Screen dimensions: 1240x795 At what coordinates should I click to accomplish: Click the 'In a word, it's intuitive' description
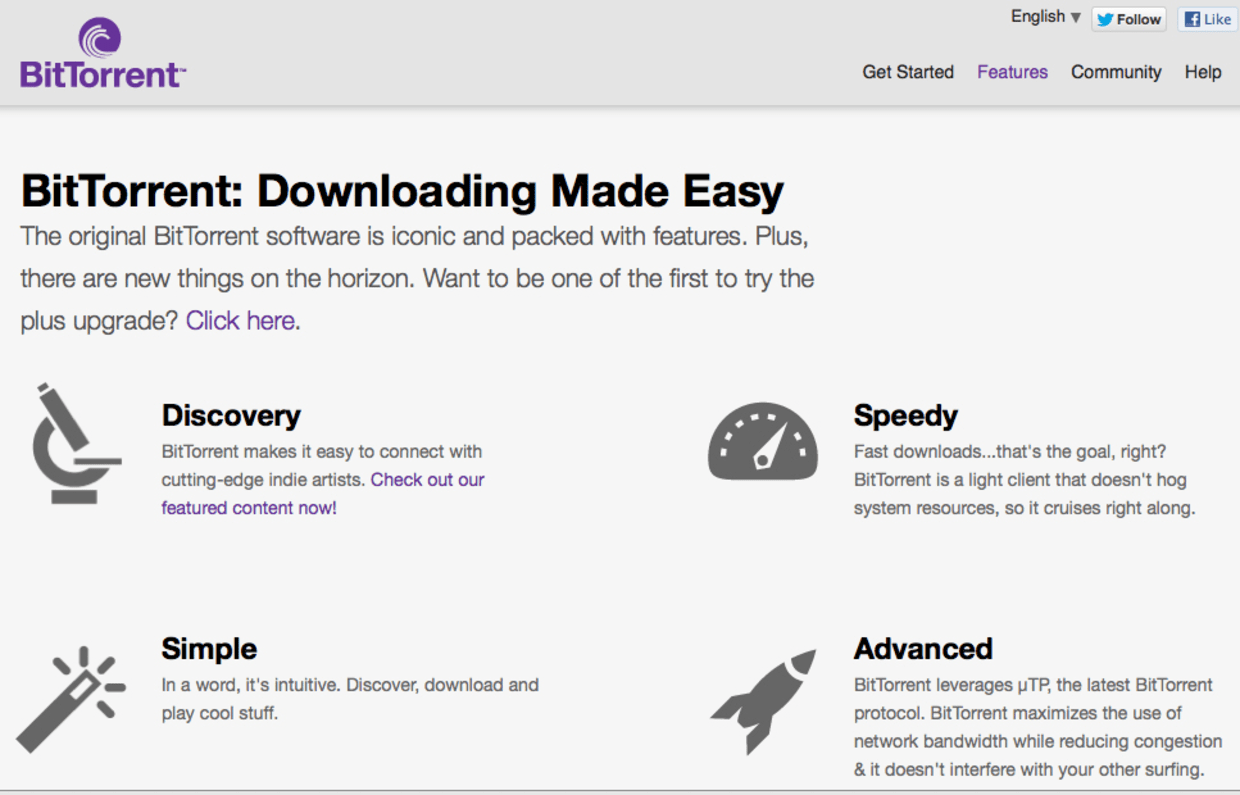tap(350, 699)
